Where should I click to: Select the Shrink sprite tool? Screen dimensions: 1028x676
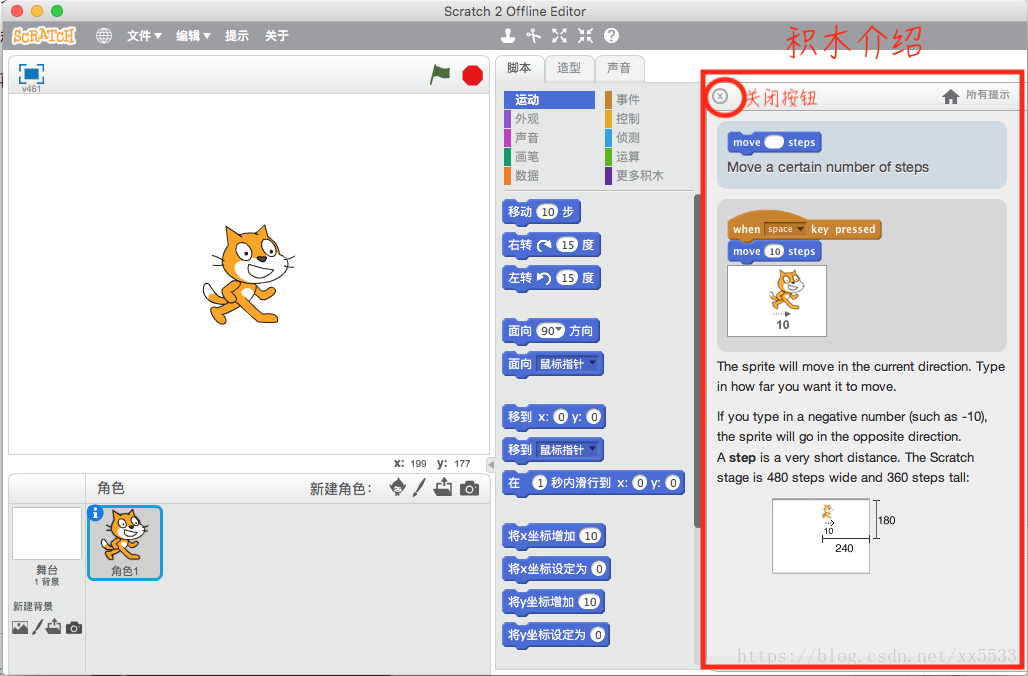tap(585, 35)
